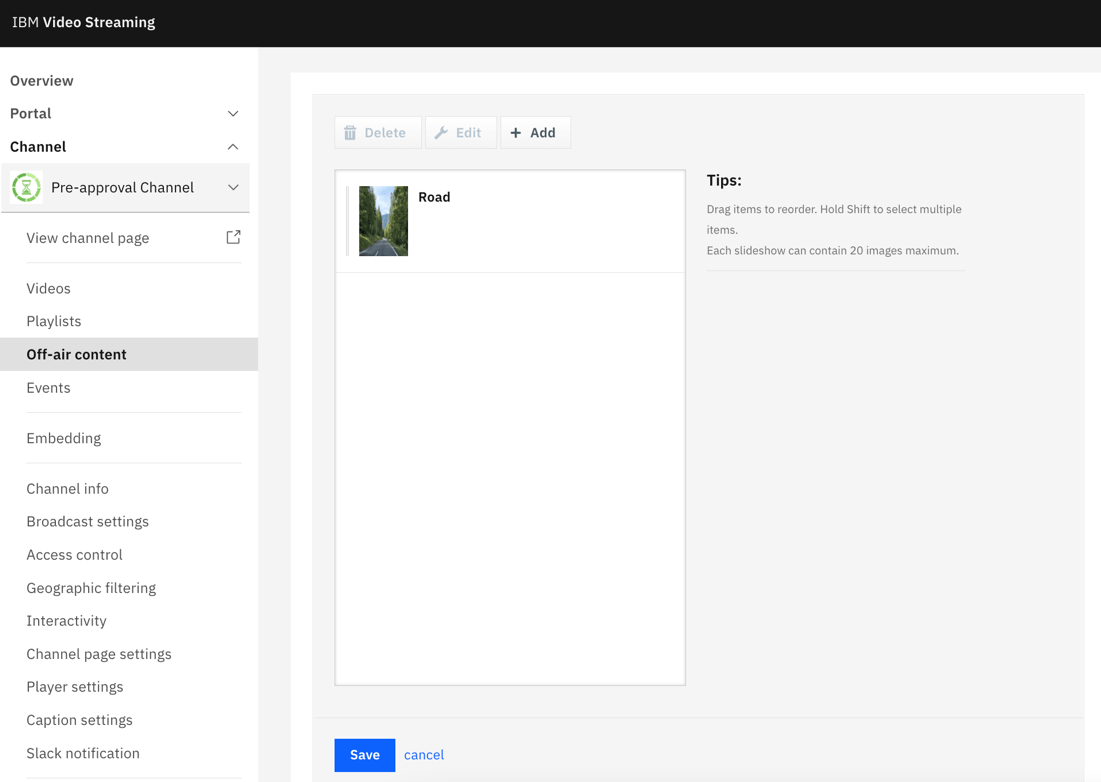Open Channel page settings

[x=99, y=654]
